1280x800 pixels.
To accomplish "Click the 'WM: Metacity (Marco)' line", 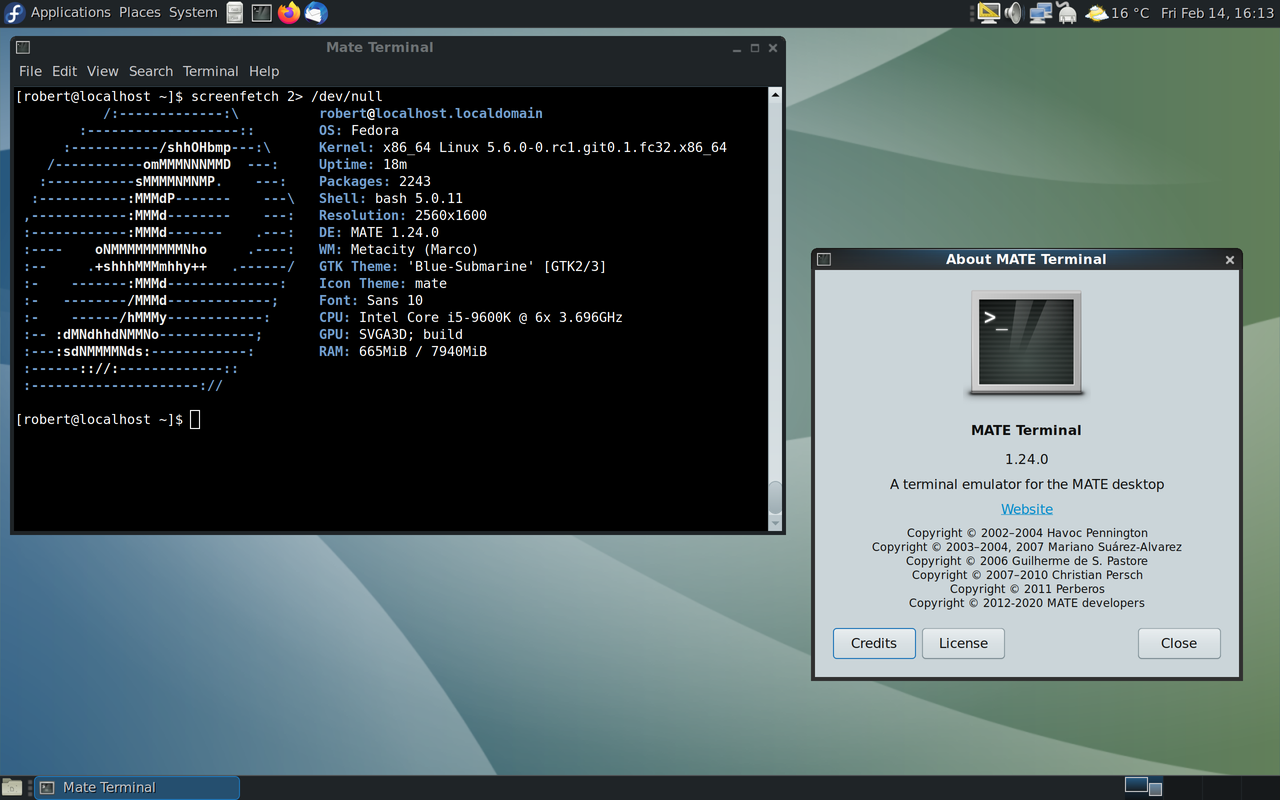I will [x=399, y=250].
